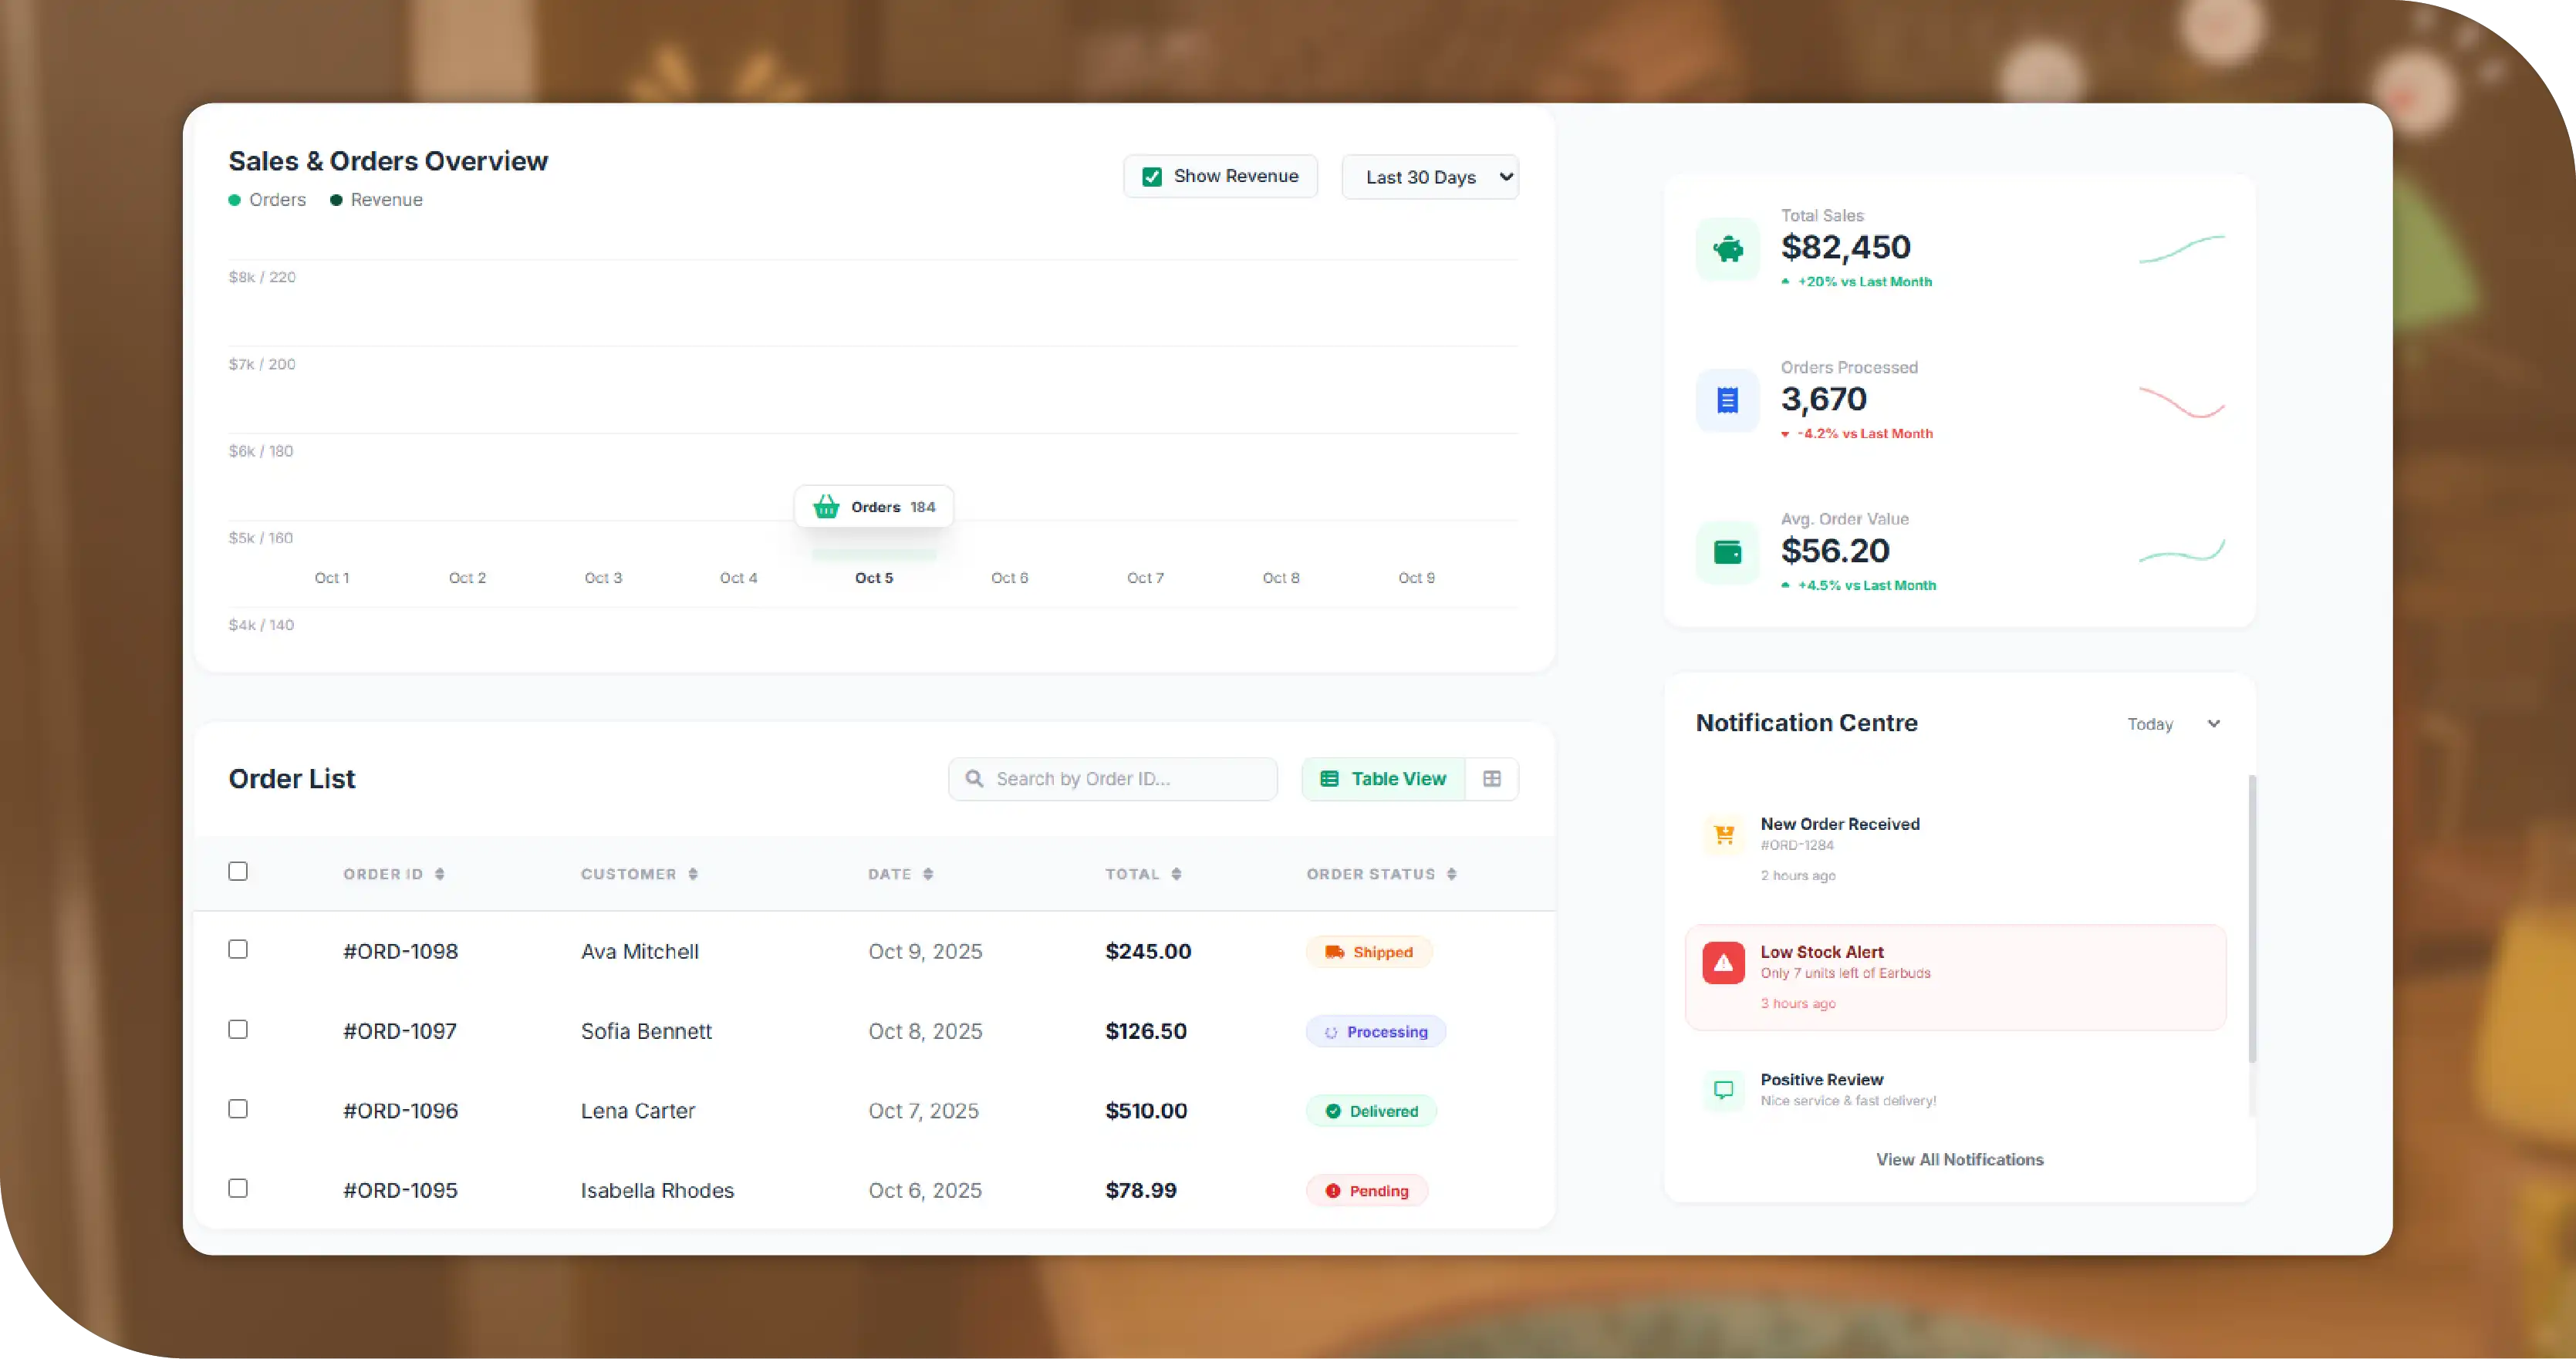This screenshot has width=2576, height=1359.
Task: Click the sort arrows beside ORDER STATUS
Action: [1451, 874]
